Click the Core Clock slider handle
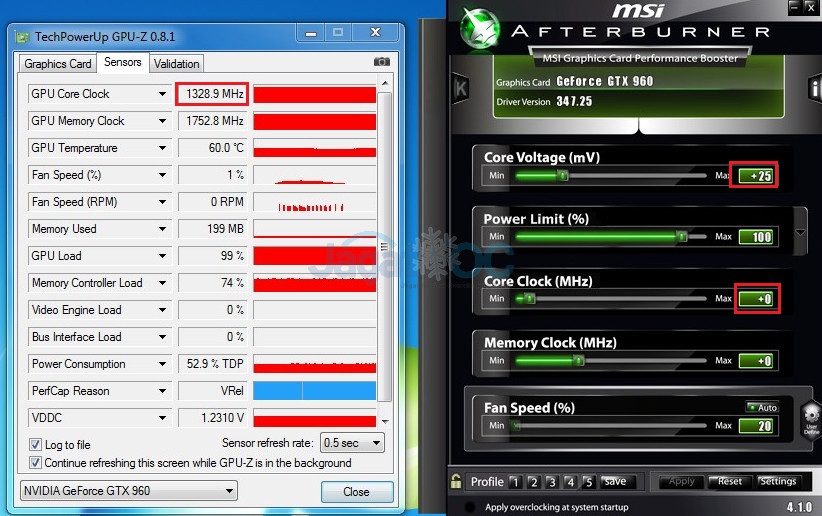This screenshot has width=822, height=516. pyautogui.click(x=529, y=298)
